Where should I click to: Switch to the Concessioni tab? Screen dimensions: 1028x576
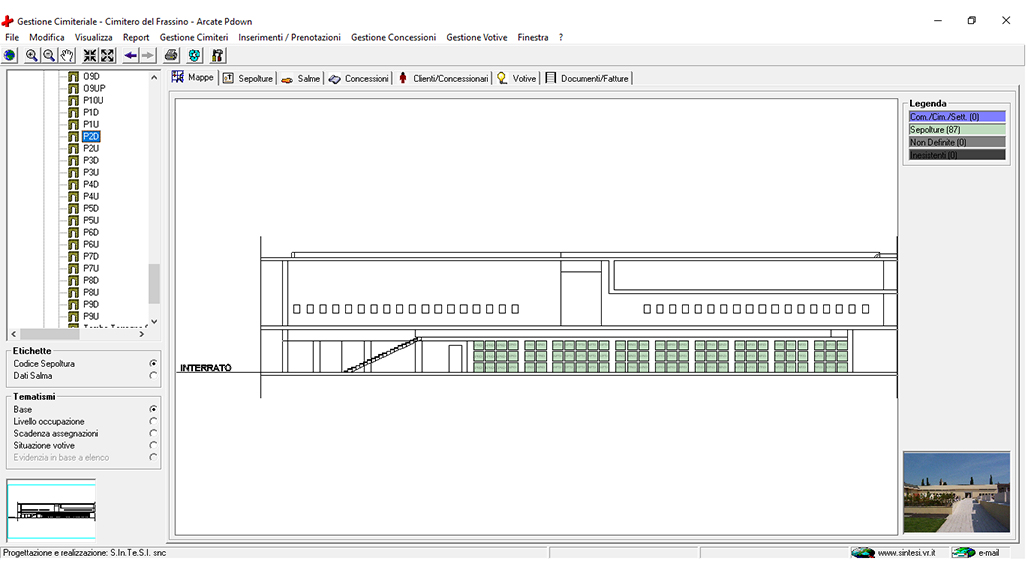(x=359, y=79)
